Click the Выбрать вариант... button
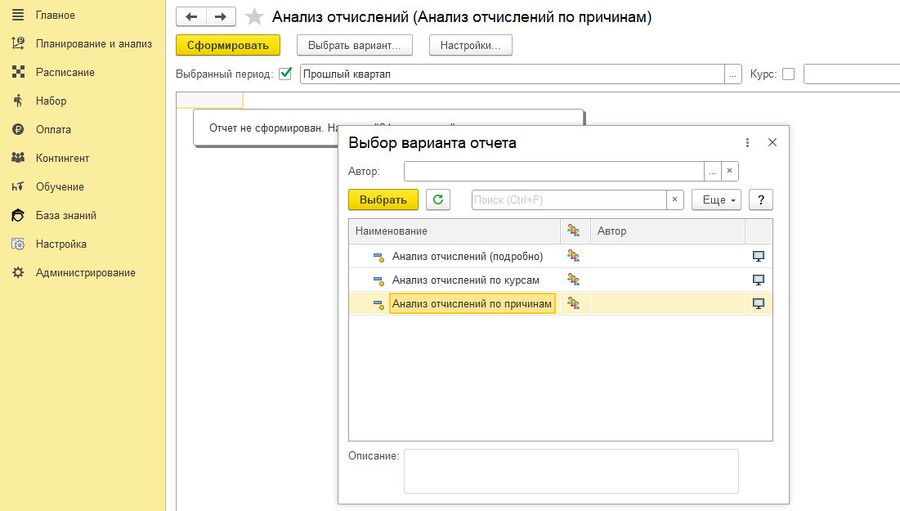 point(355,45)
